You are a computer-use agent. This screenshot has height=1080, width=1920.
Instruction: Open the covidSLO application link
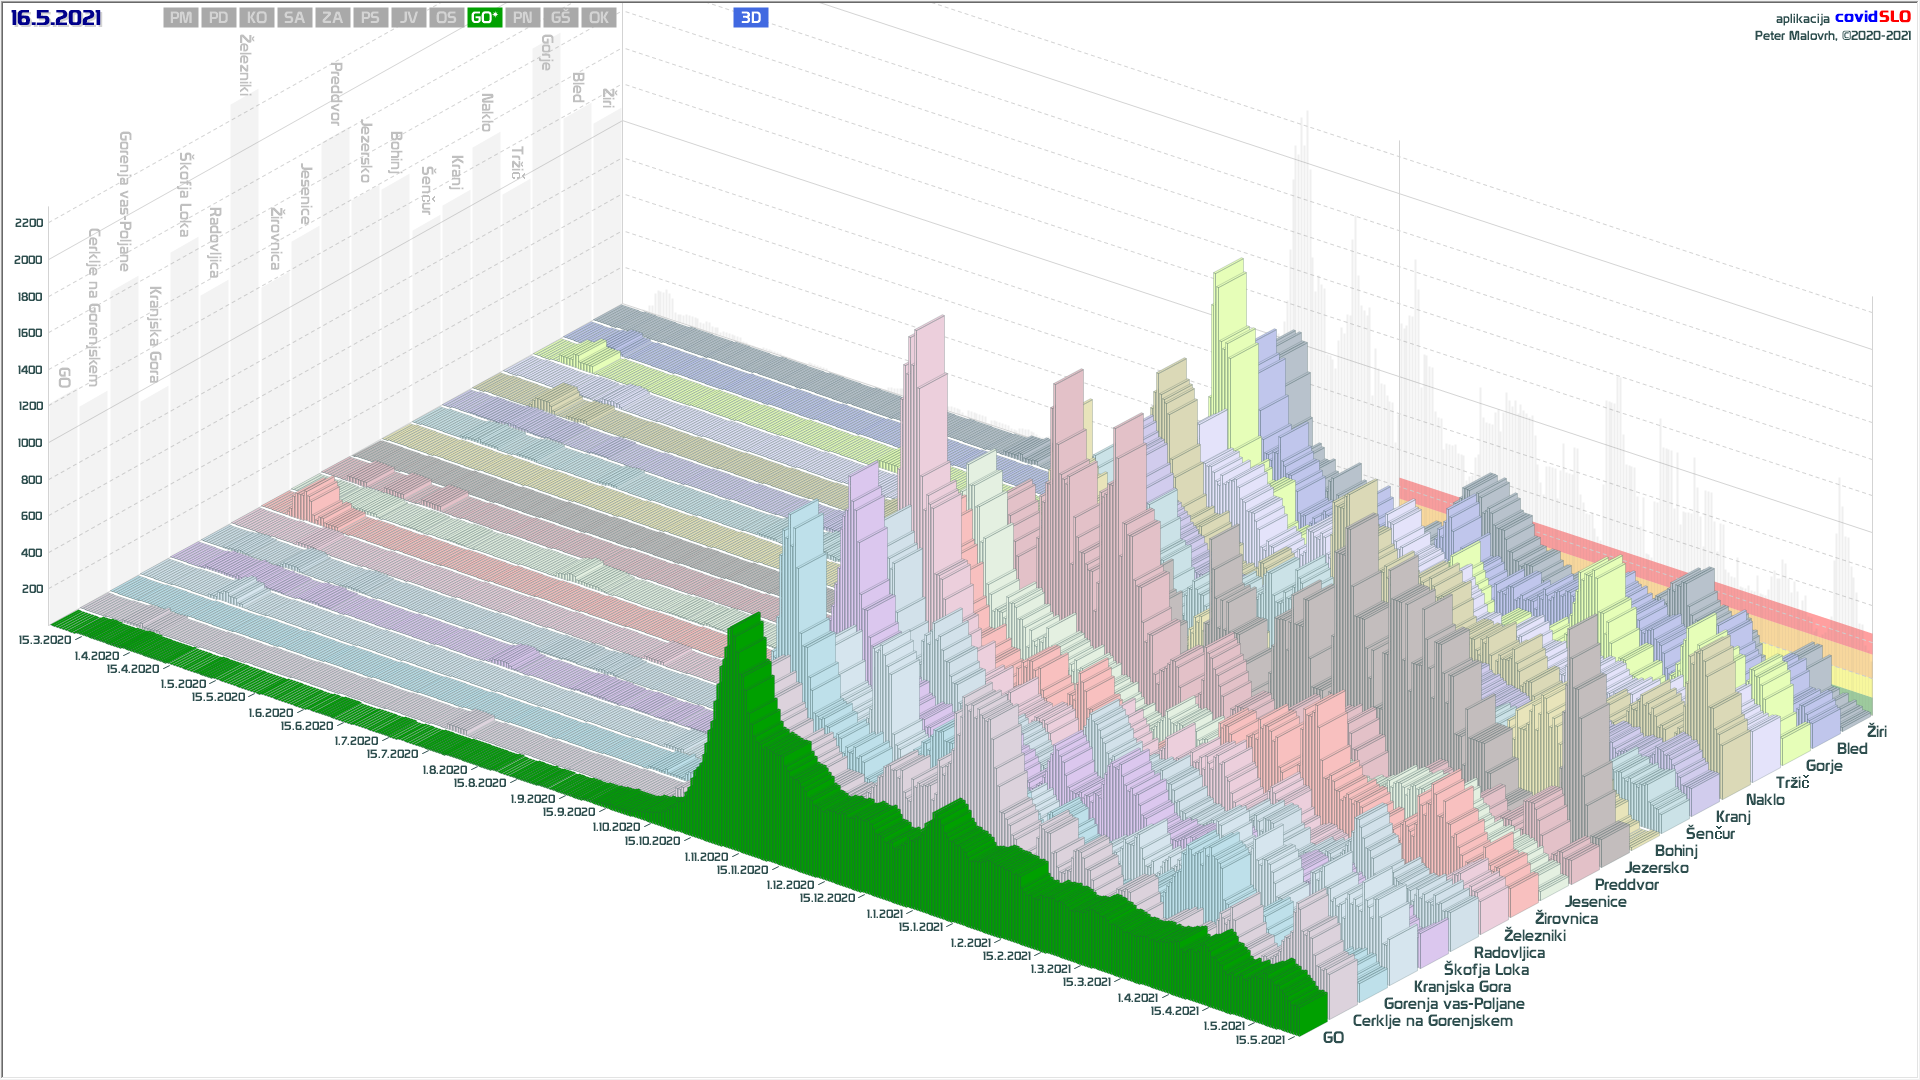[1872, 17]
